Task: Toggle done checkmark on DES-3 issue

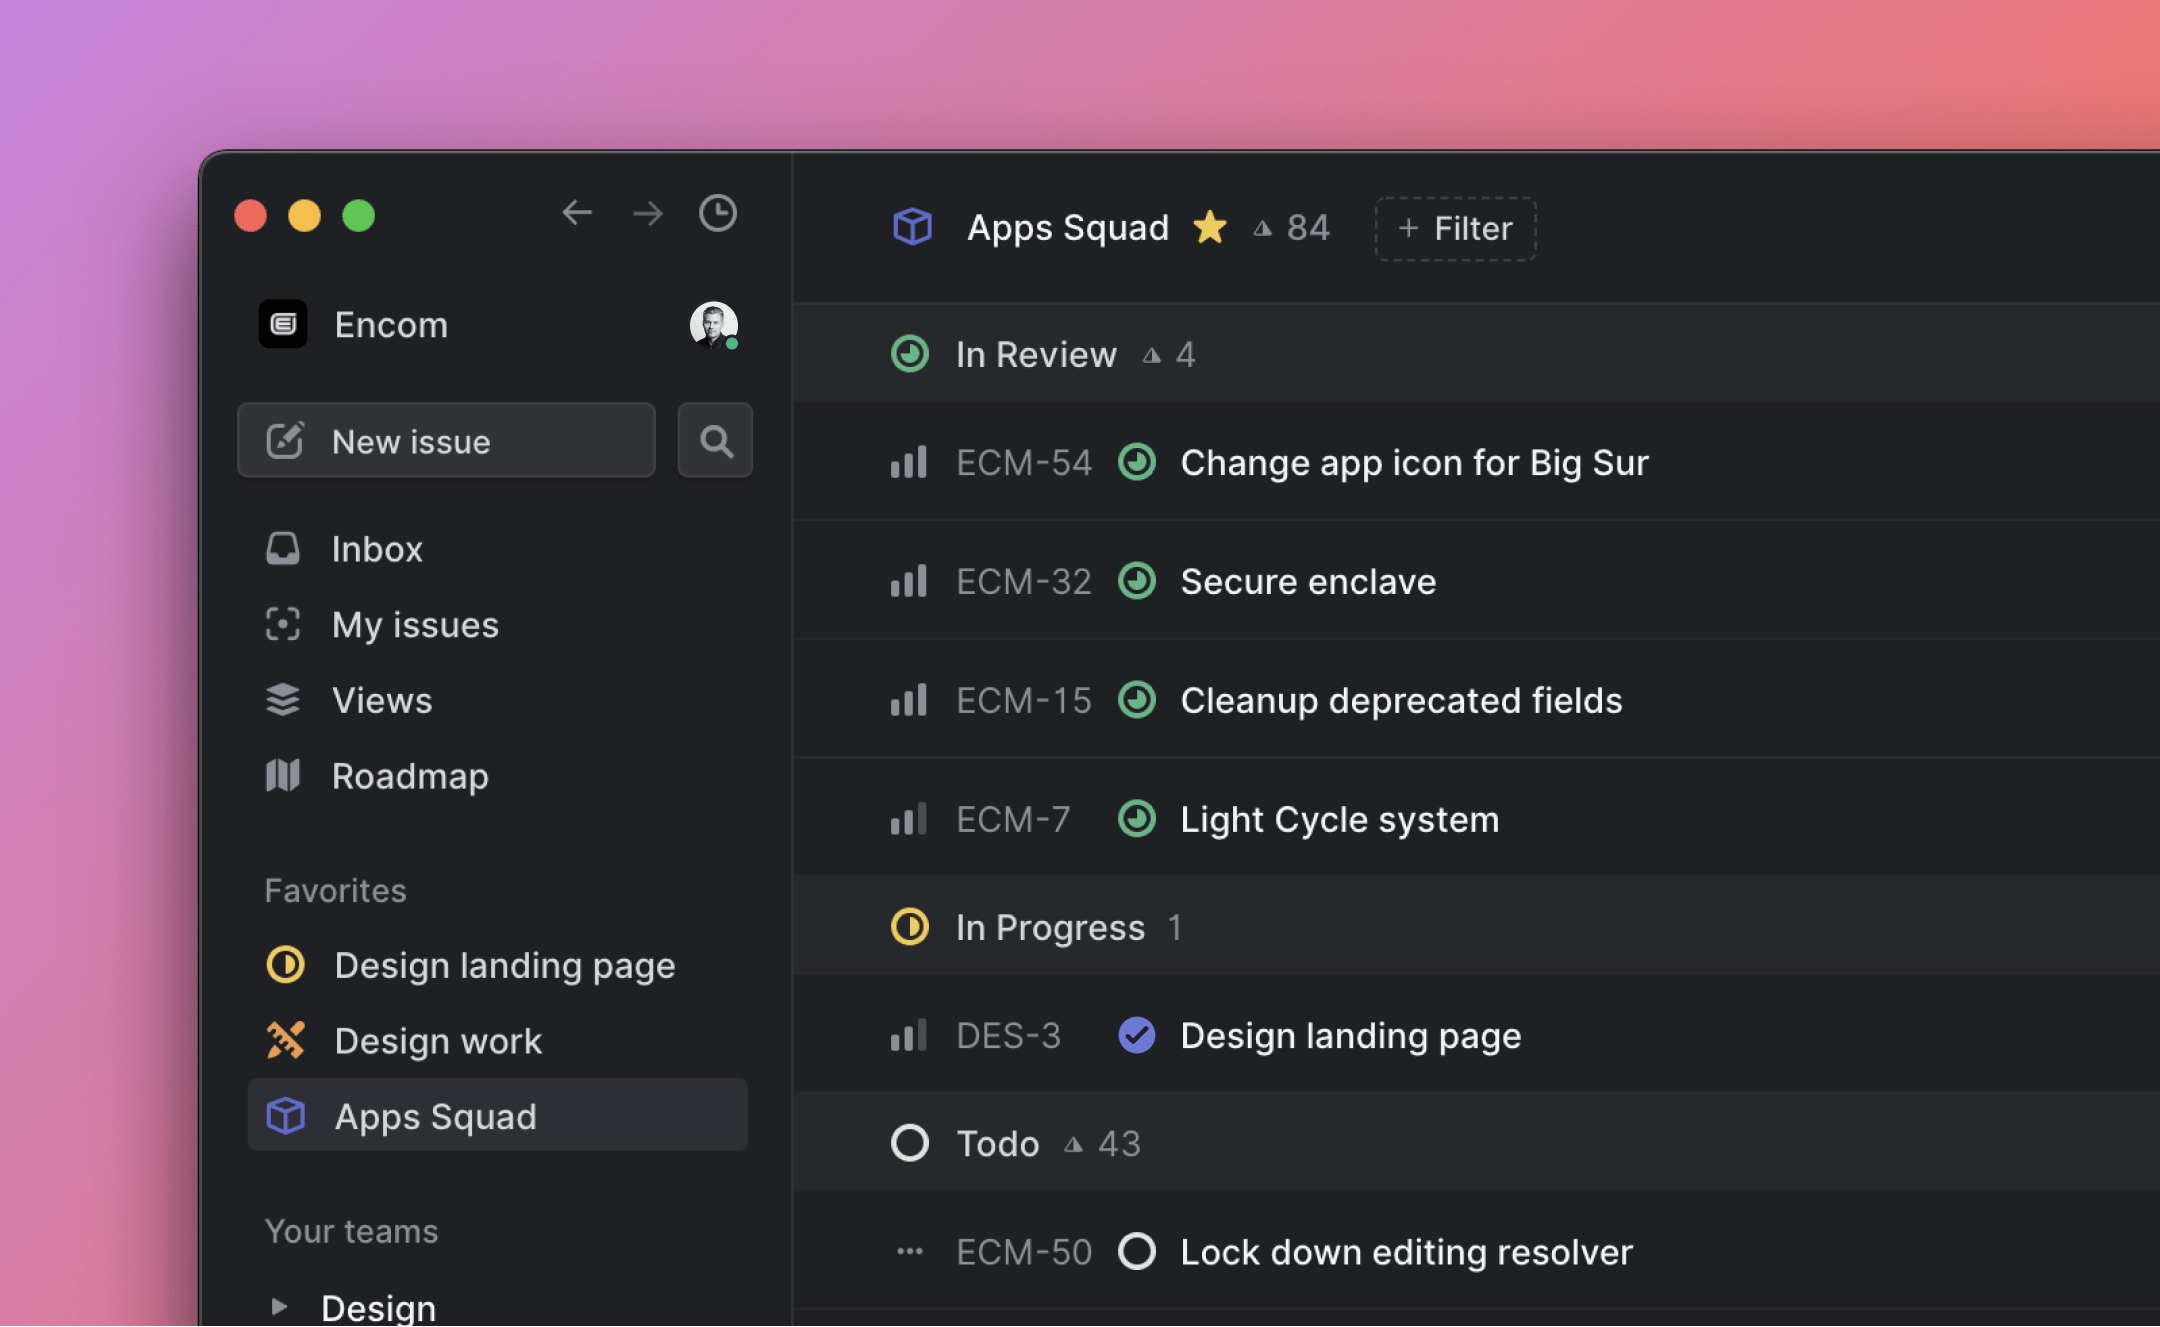Action: point(1136,1035)
